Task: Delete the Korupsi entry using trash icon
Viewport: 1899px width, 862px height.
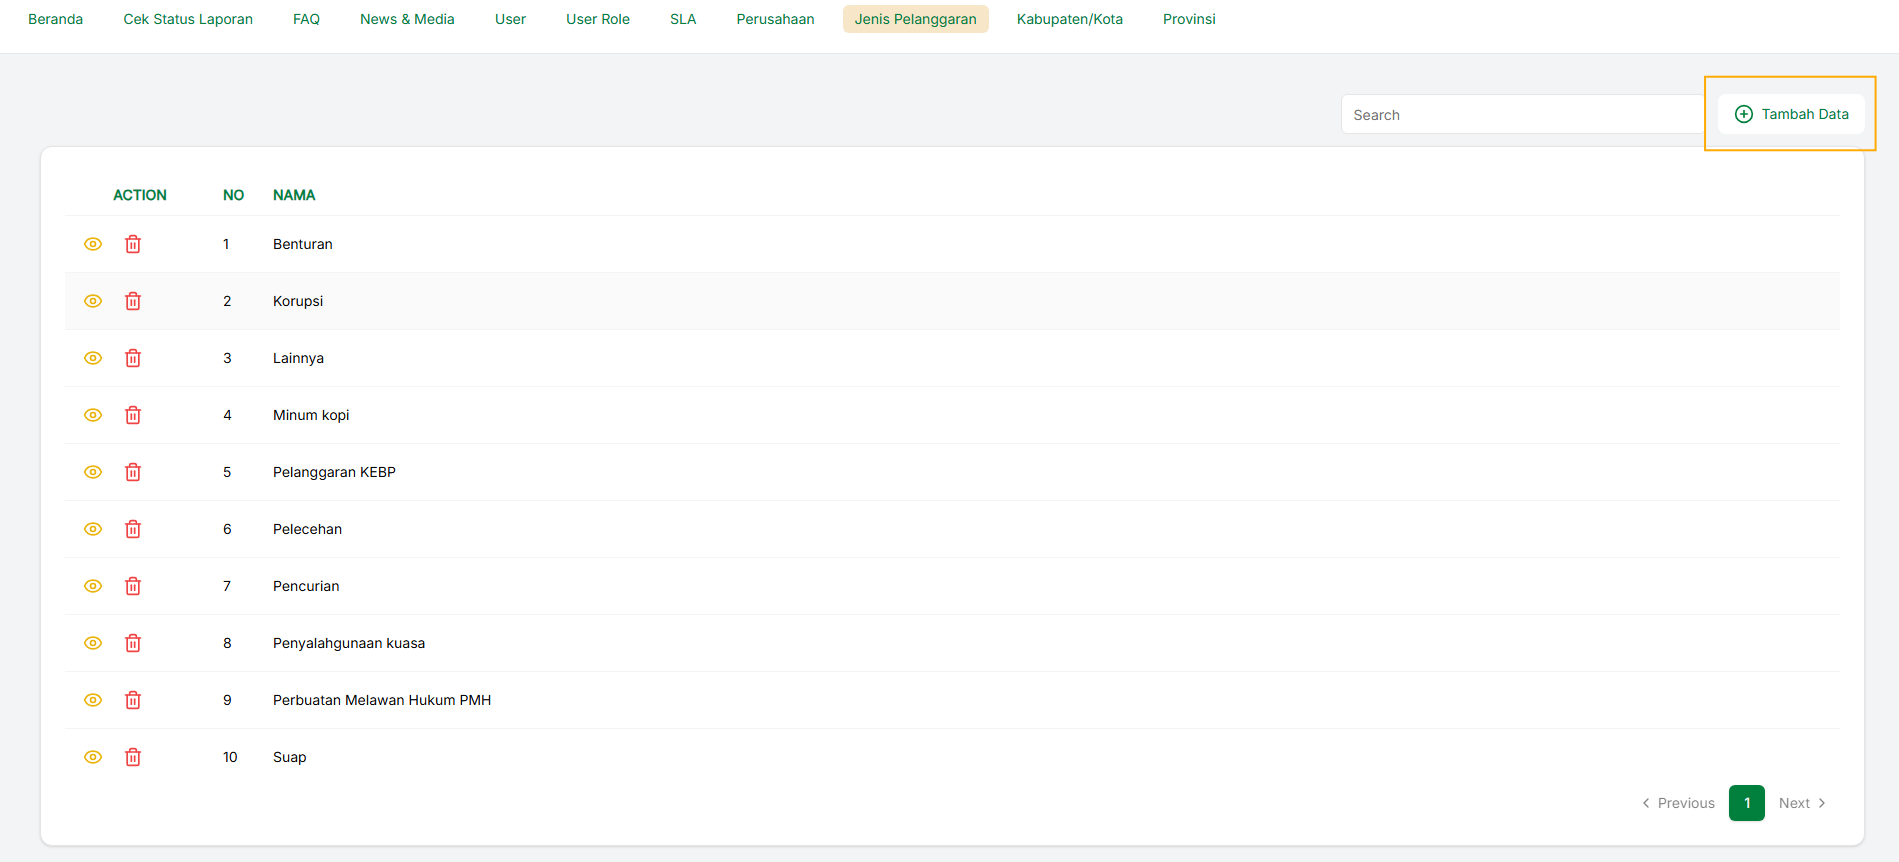Action: [x=133, y=301]
